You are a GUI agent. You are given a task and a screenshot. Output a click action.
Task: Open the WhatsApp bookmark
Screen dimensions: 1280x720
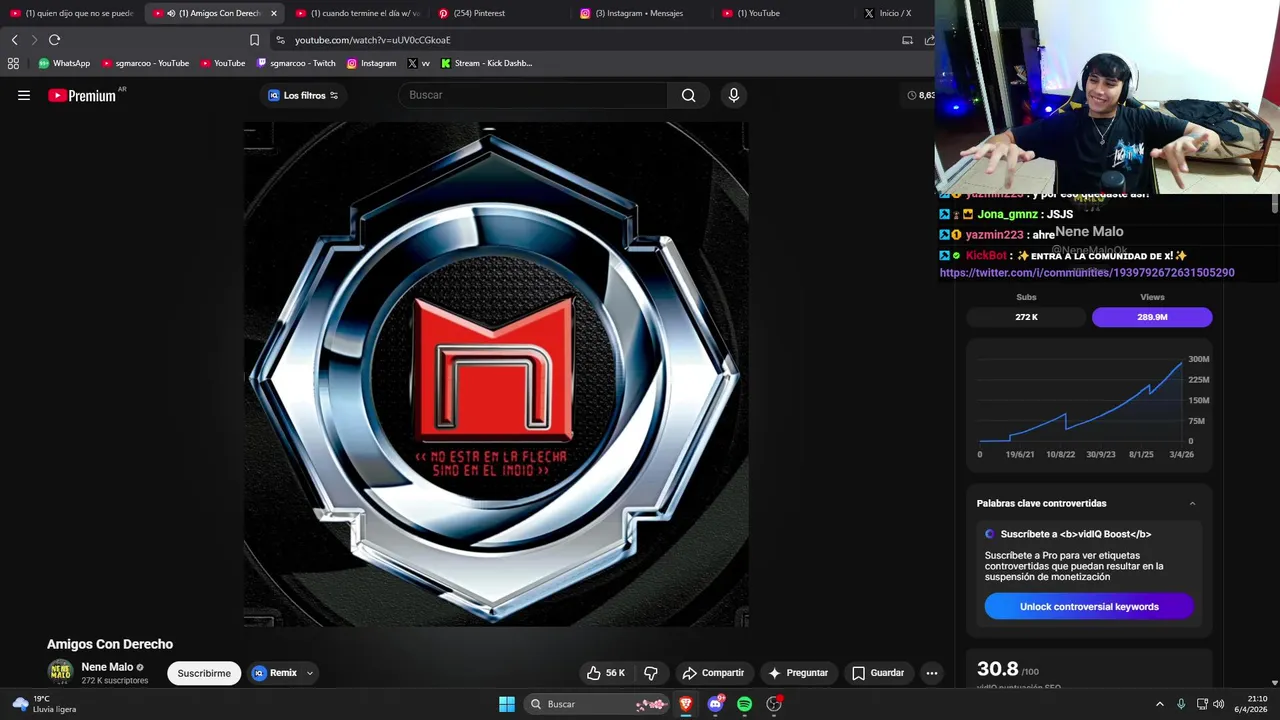64,63
